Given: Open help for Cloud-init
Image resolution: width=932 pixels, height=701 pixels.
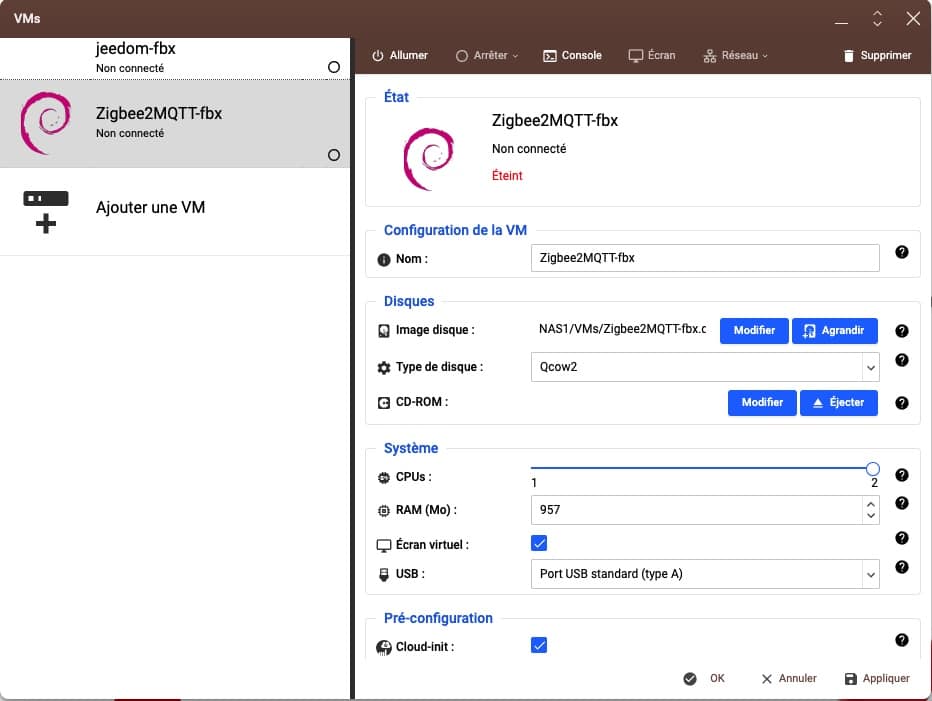Looking at the screenshot, I should (x=902, y=640).
